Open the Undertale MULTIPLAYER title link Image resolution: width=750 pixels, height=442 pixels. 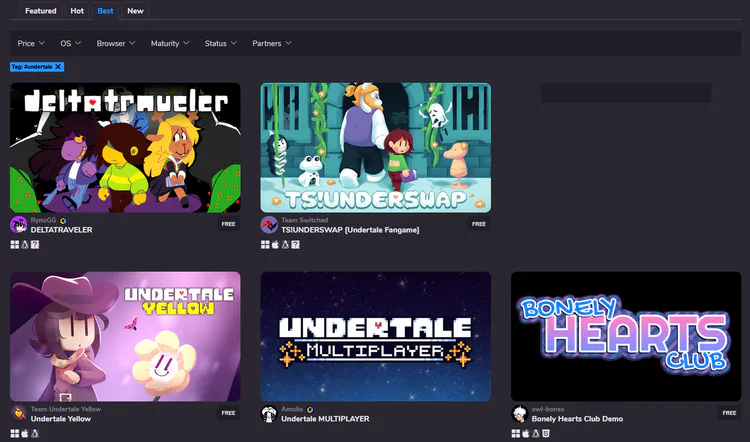pos(325,419)
